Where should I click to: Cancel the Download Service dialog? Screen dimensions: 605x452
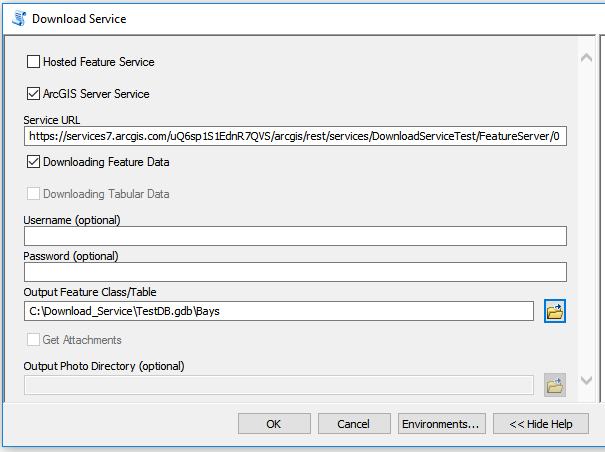pos(354,424)
